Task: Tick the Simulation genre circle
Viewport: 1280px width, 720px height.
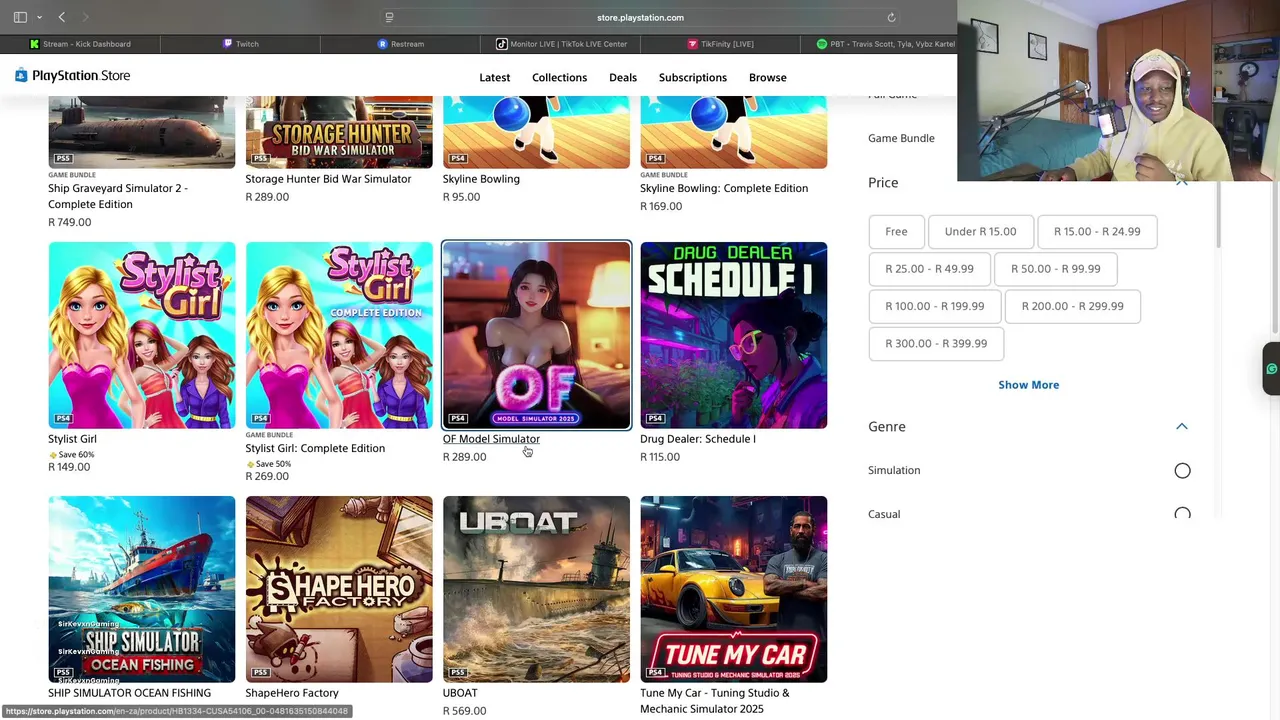Action: (x=1182, y=471)
